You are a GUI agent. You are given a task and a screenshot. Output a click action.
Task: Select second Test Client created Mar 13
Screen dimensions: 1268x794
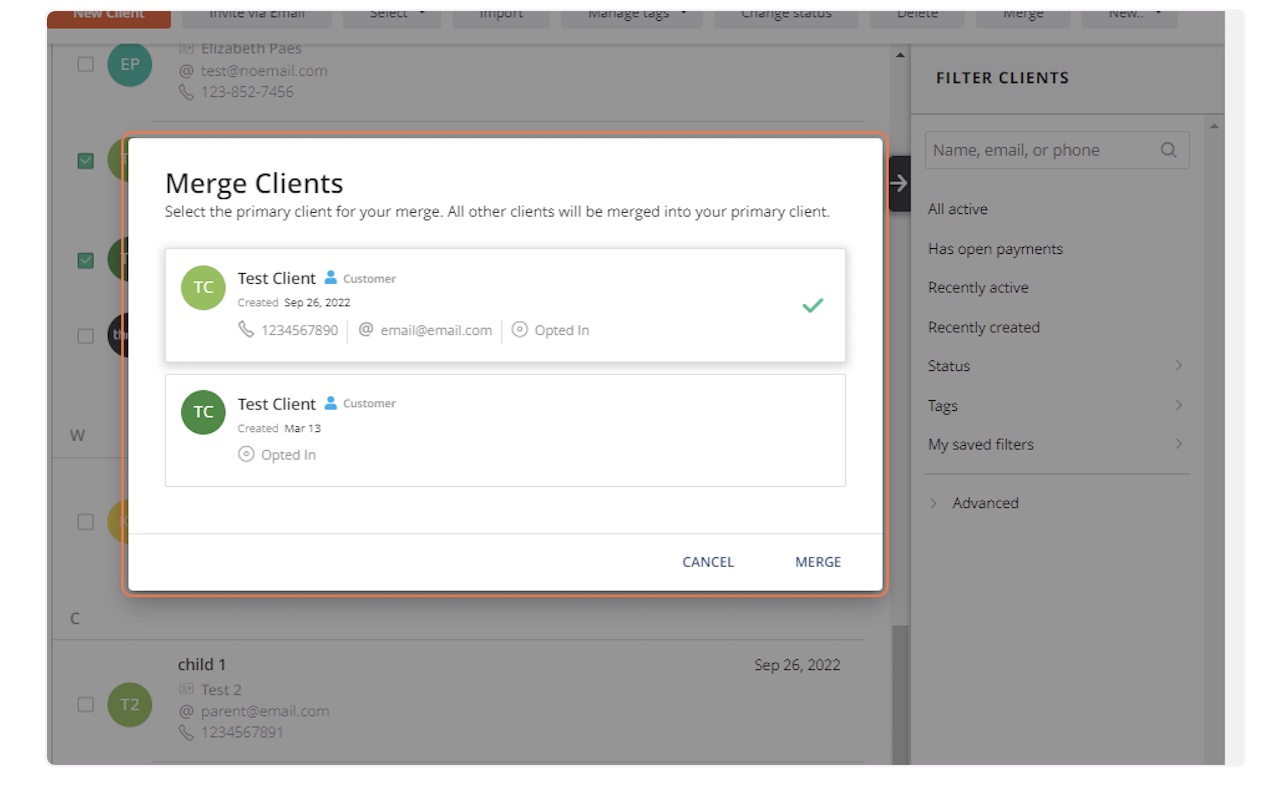[505, 430]
